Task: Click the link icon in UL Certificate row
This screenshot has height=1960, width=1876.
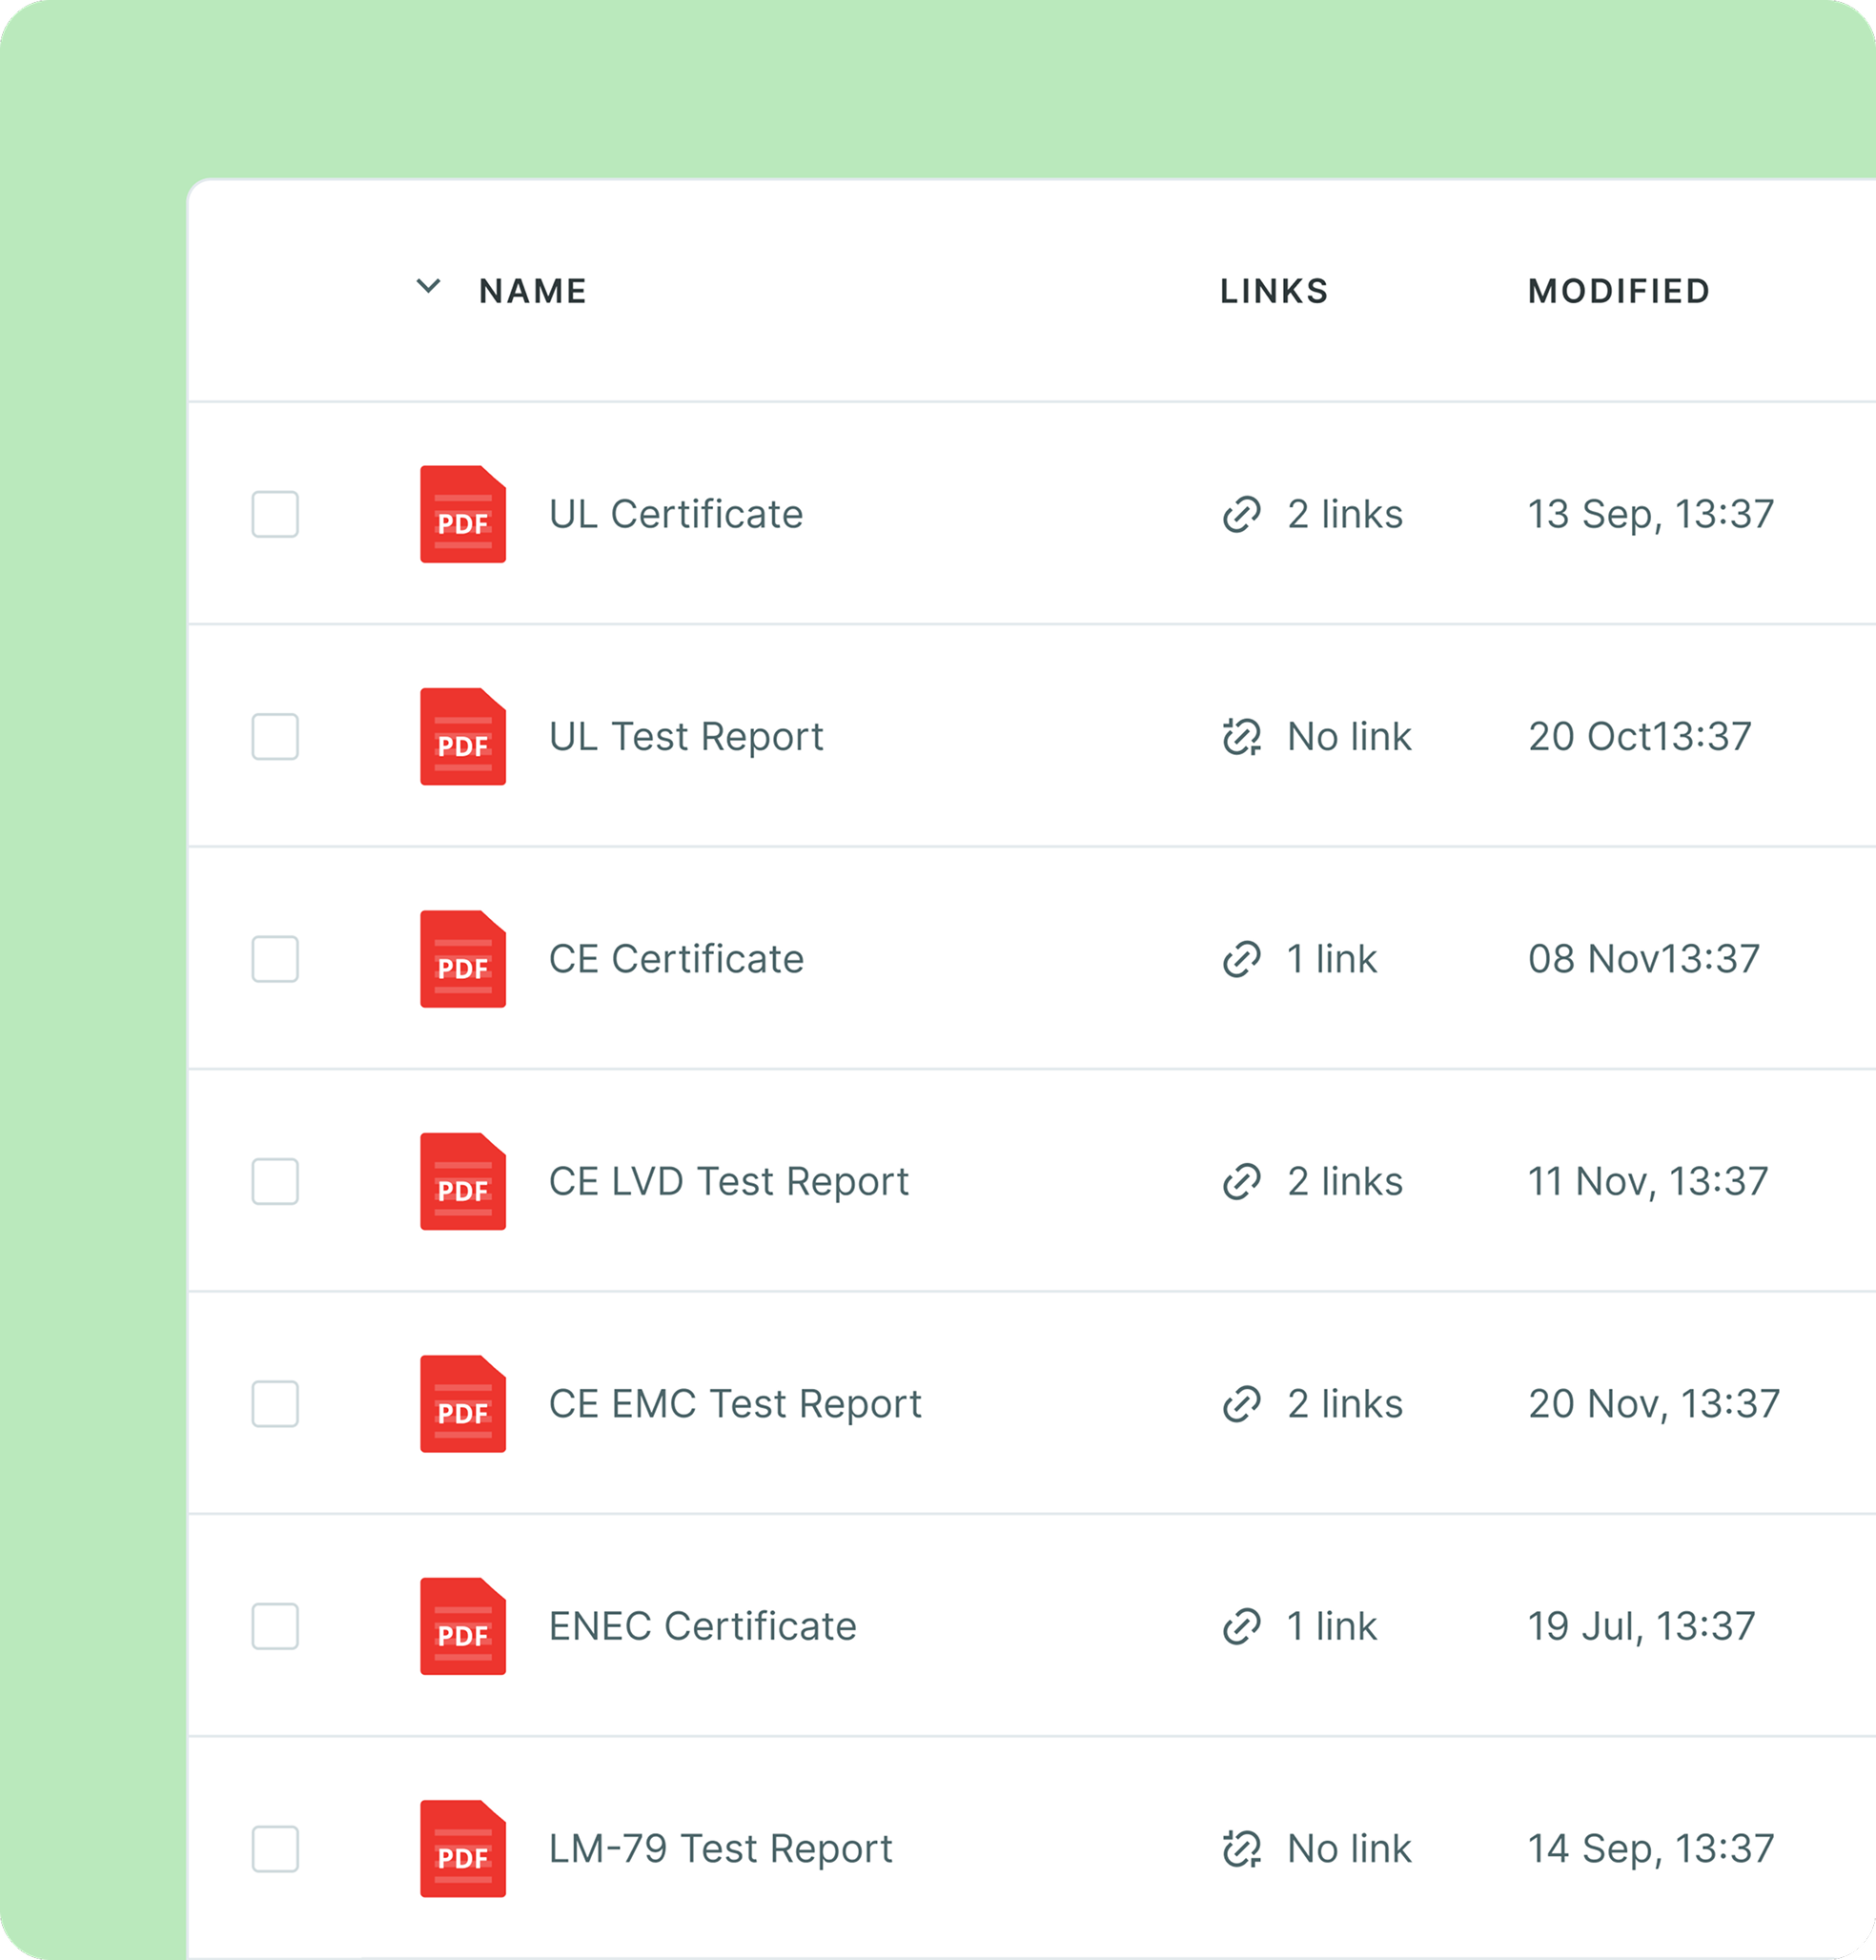Action: pyautogui.click(x=1242, y=515)
